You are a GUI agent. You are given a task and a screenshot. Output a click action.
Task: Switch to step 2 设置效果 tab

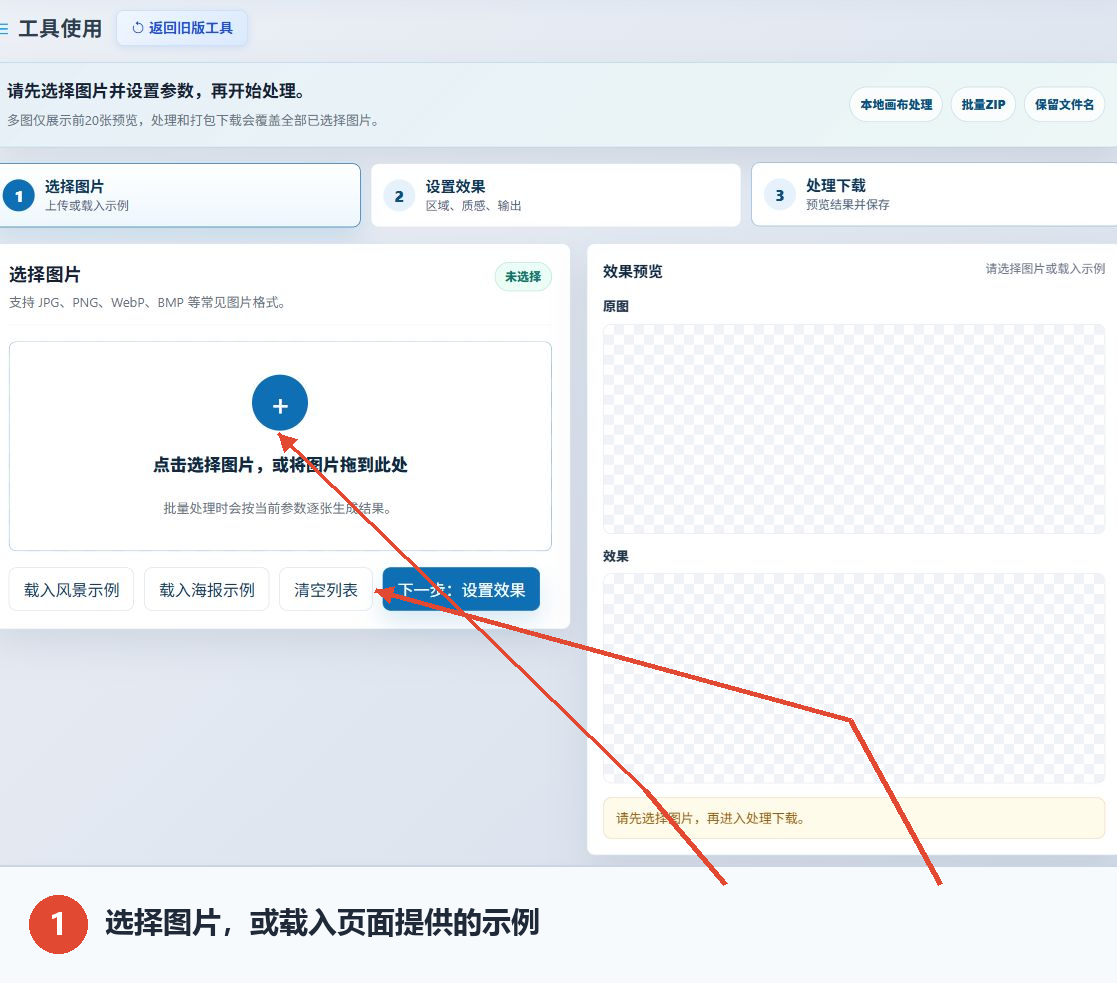pyautogui.click(x=556, y=195)
